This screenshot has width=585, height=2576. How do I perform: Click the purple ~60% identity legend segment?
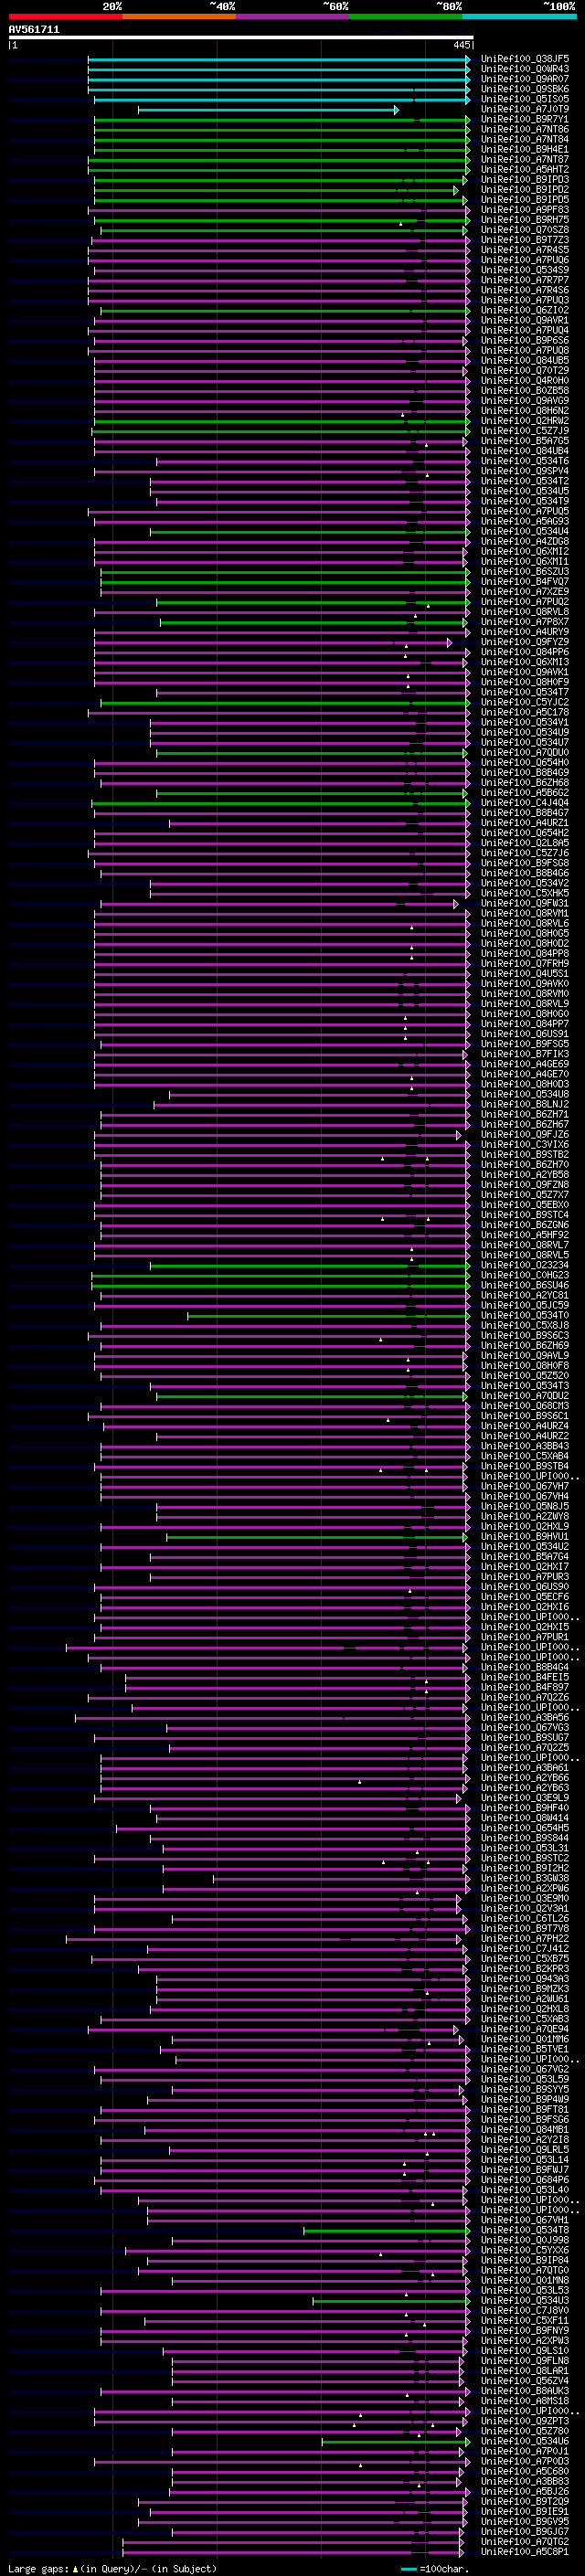click(293, 16)
